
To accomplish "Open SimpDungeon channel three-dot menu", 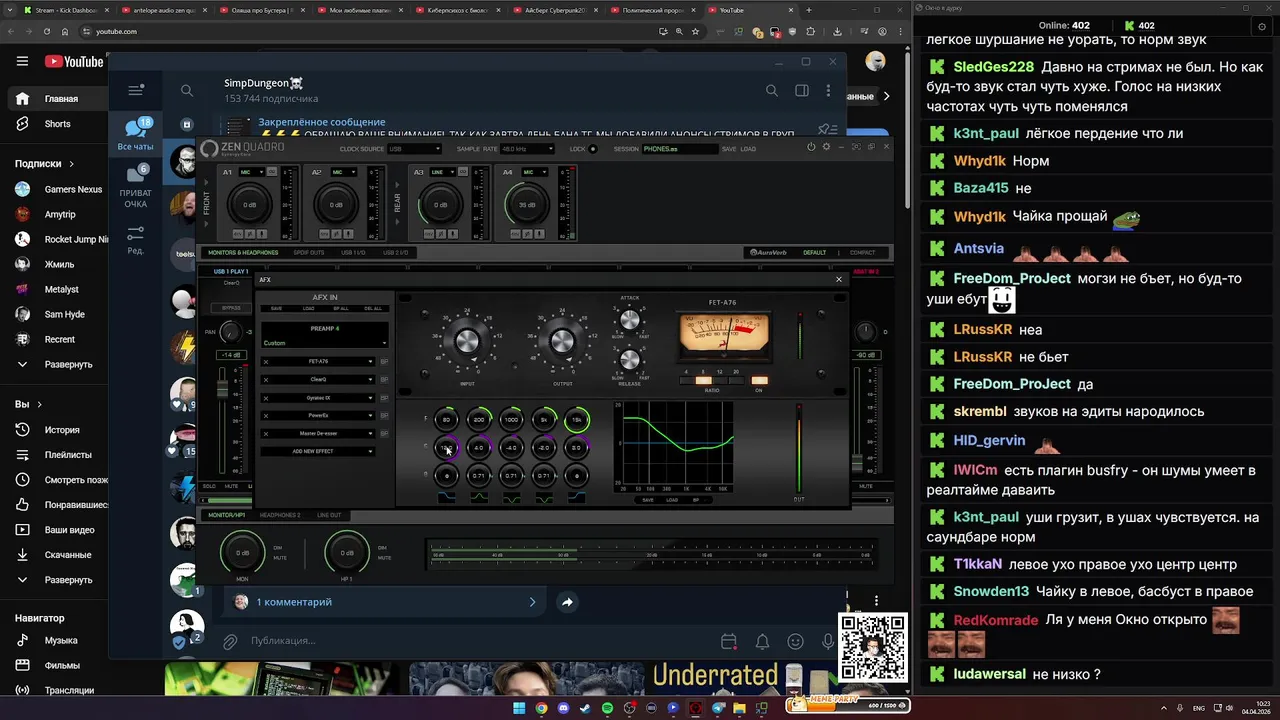I will [829, 90].
